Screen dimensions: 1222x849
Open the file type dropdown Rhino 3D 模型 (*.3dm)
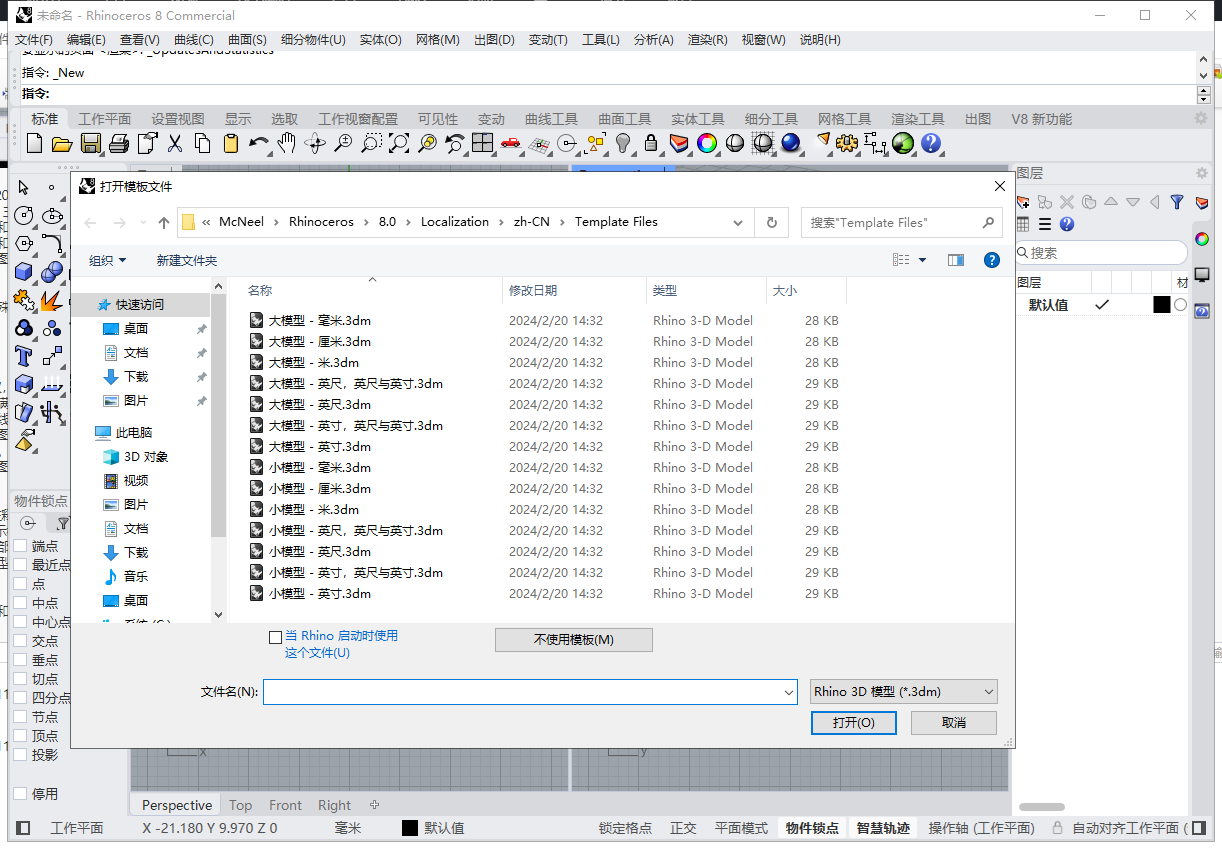point(903,691)
